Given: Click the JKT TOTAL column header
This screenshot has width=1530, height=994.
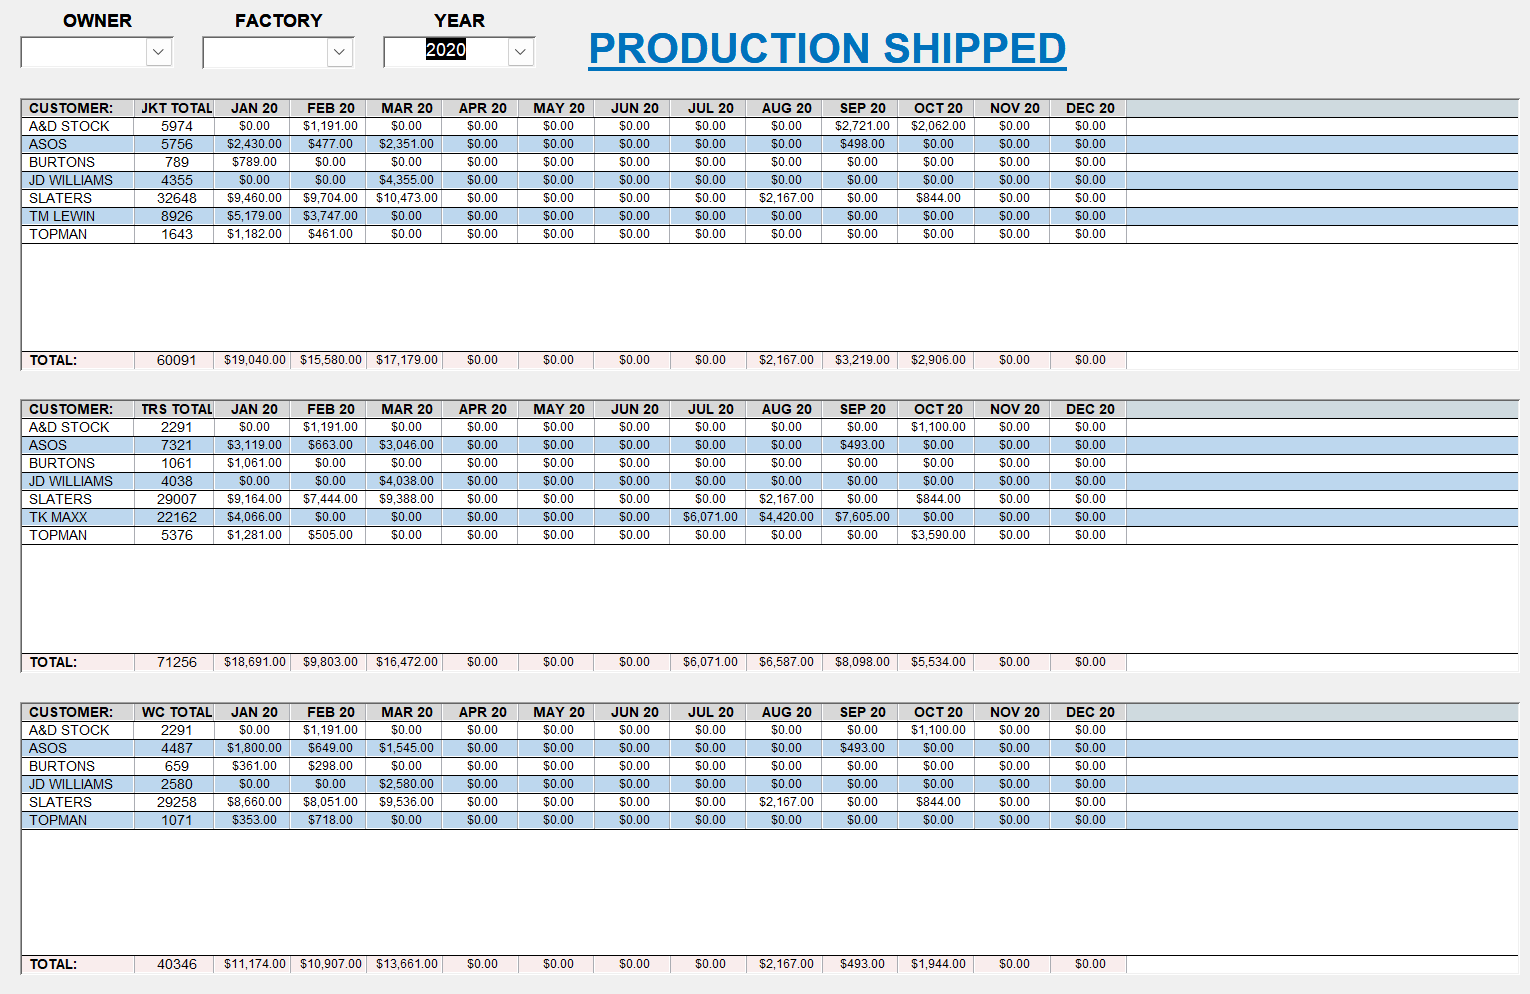Looking at the screenshot, I should (x=176, y=108).
